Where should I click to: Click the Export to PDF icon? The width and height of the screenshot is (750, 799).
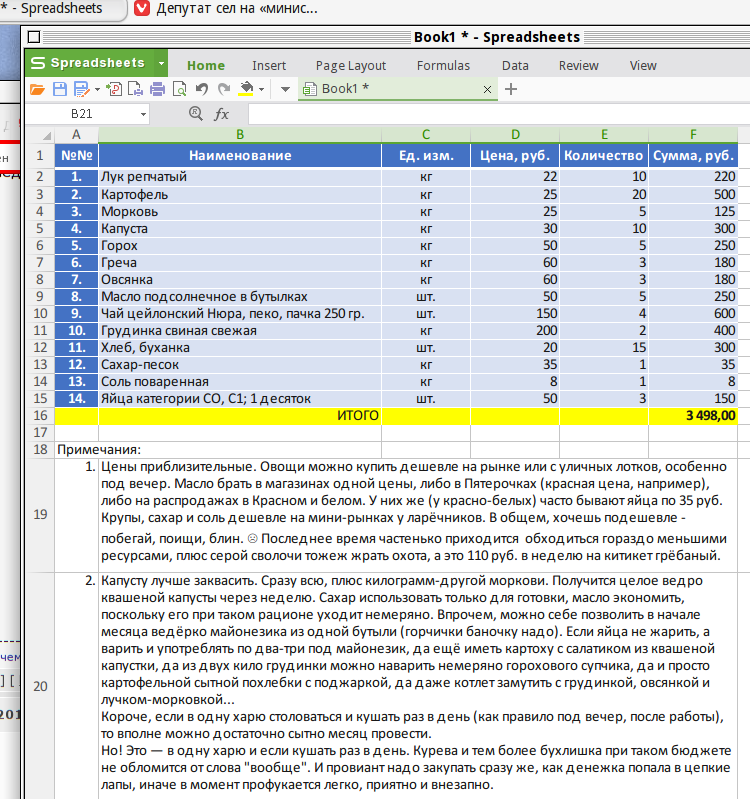click(114, 89)
